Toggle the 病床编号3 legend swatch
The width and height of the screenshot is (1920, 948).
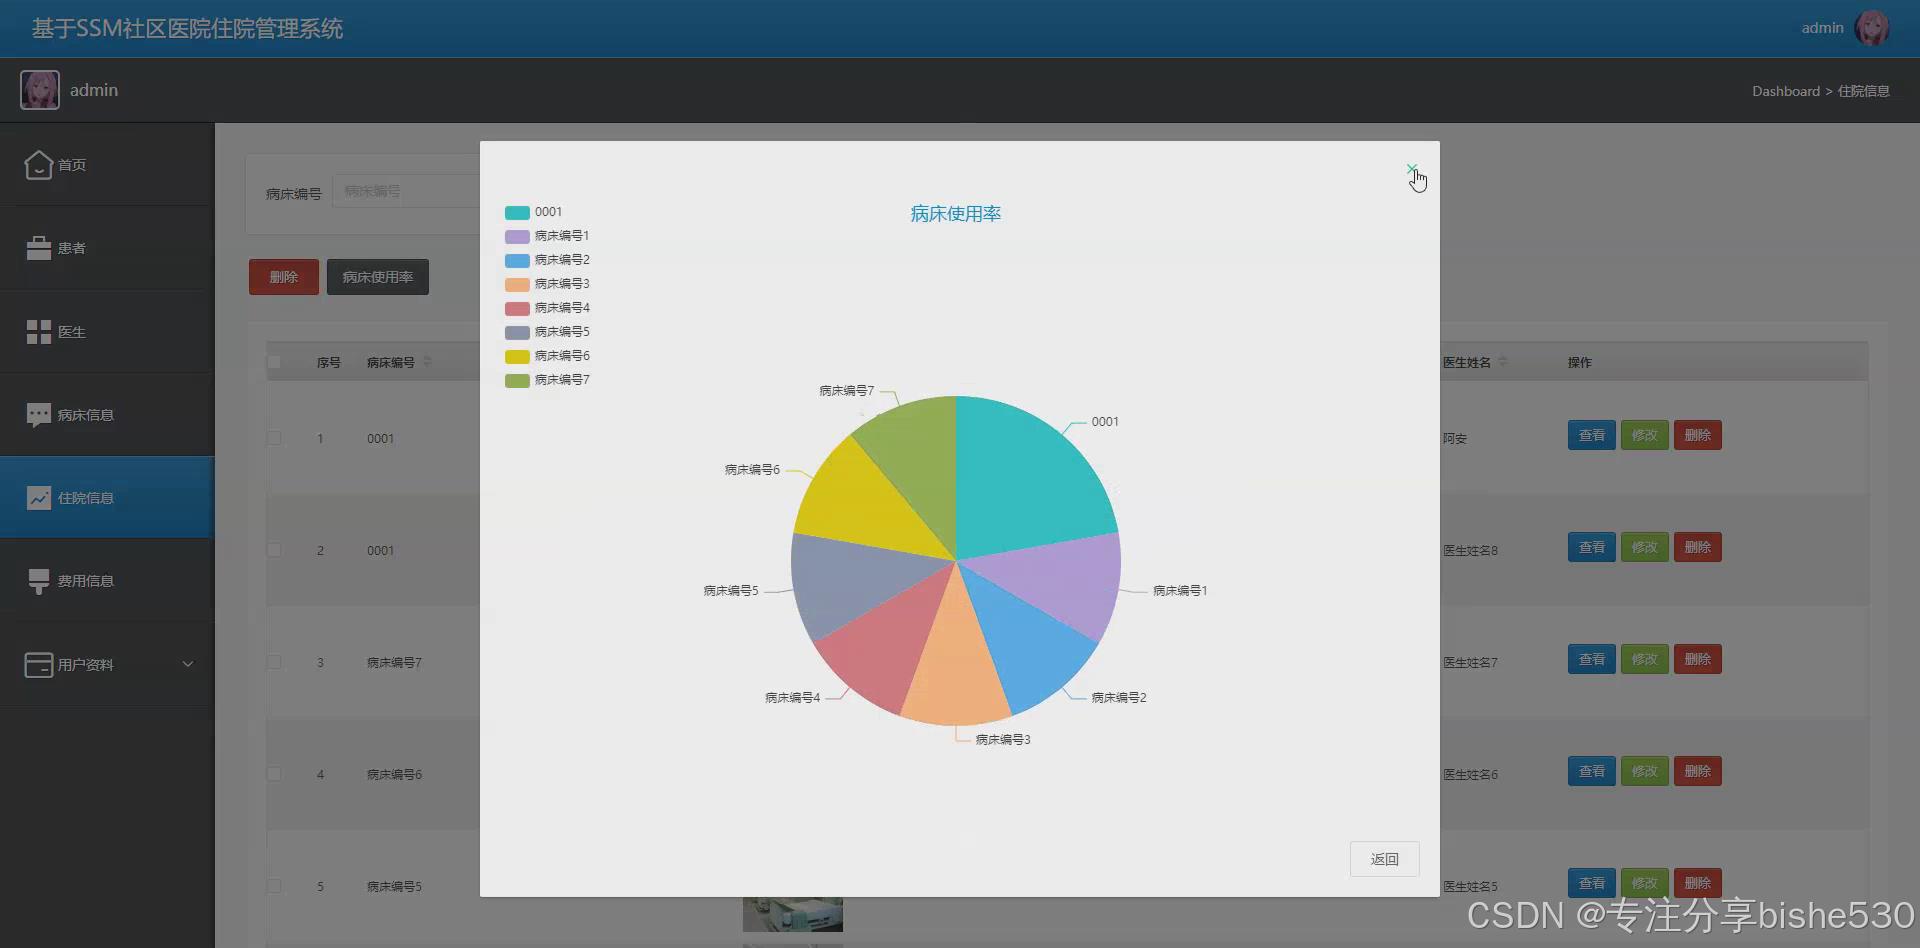coord(517,284)
